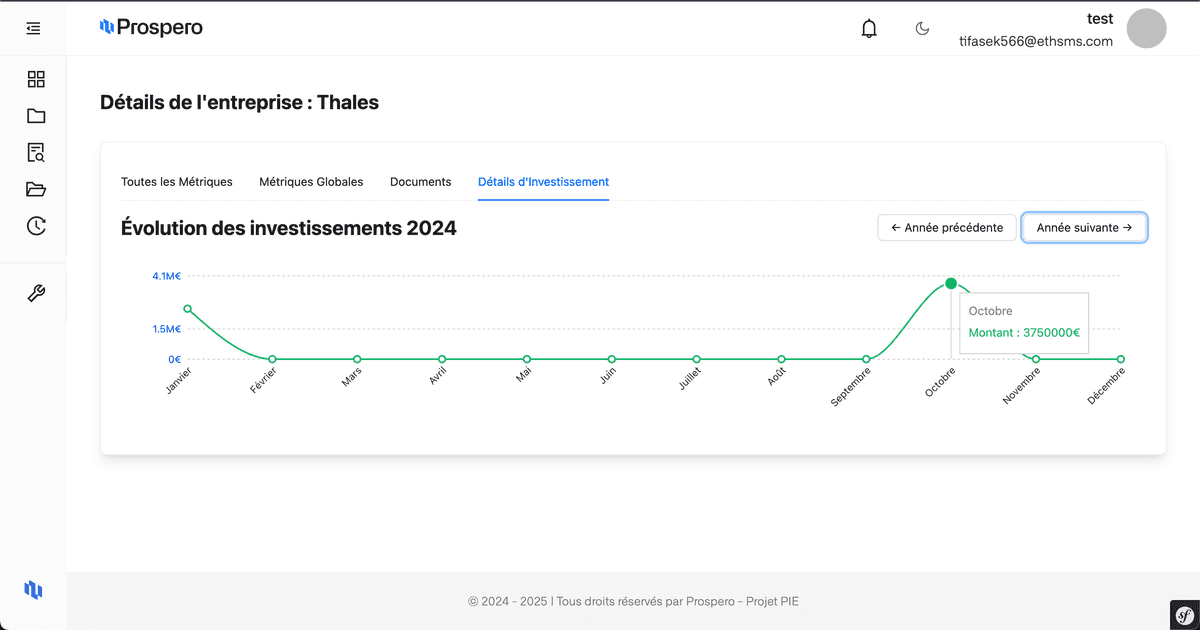Open the dashboard grid icon in sidebar
Image resolution: width=1200 pixels, height=630 pixels.
pyautogui.click(x=36, y=79)
